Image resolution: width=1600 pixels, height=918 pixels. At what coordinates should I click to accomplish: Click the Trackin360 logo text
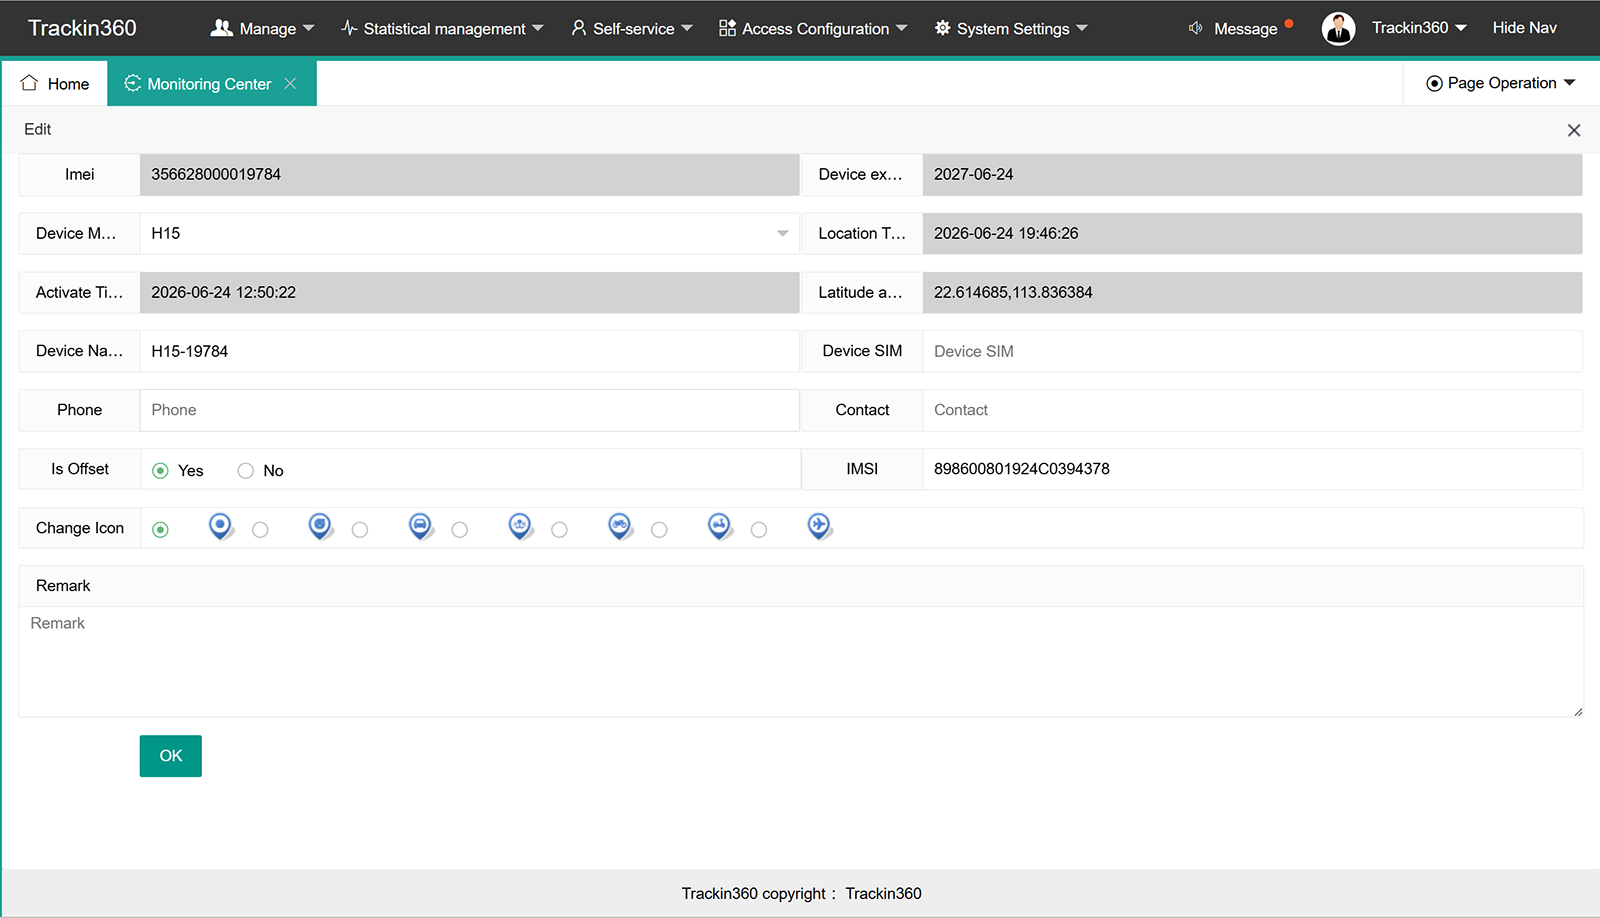click(x=82, y=28)
